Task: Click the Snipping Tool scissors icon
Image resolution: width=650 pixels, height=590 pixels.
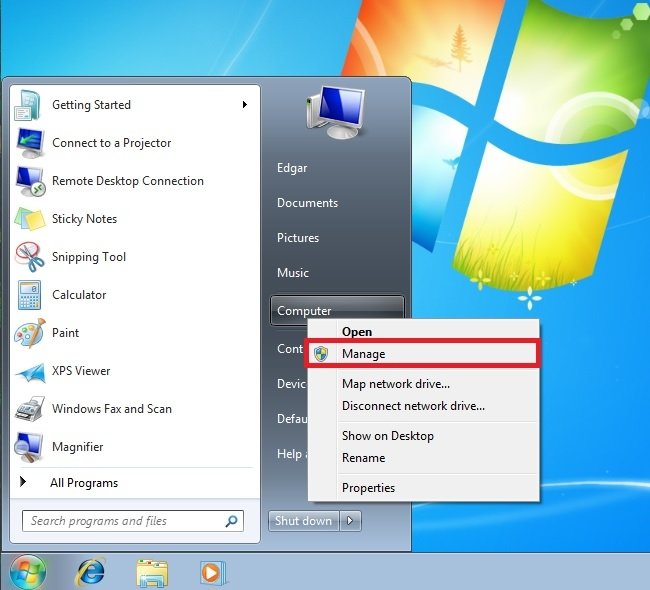Action: pyautogui.click(x=29, y=257)
